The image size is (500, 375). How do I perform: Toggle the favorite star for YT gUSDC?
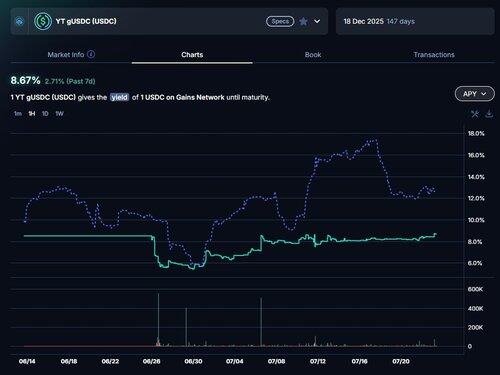[303, 21]
